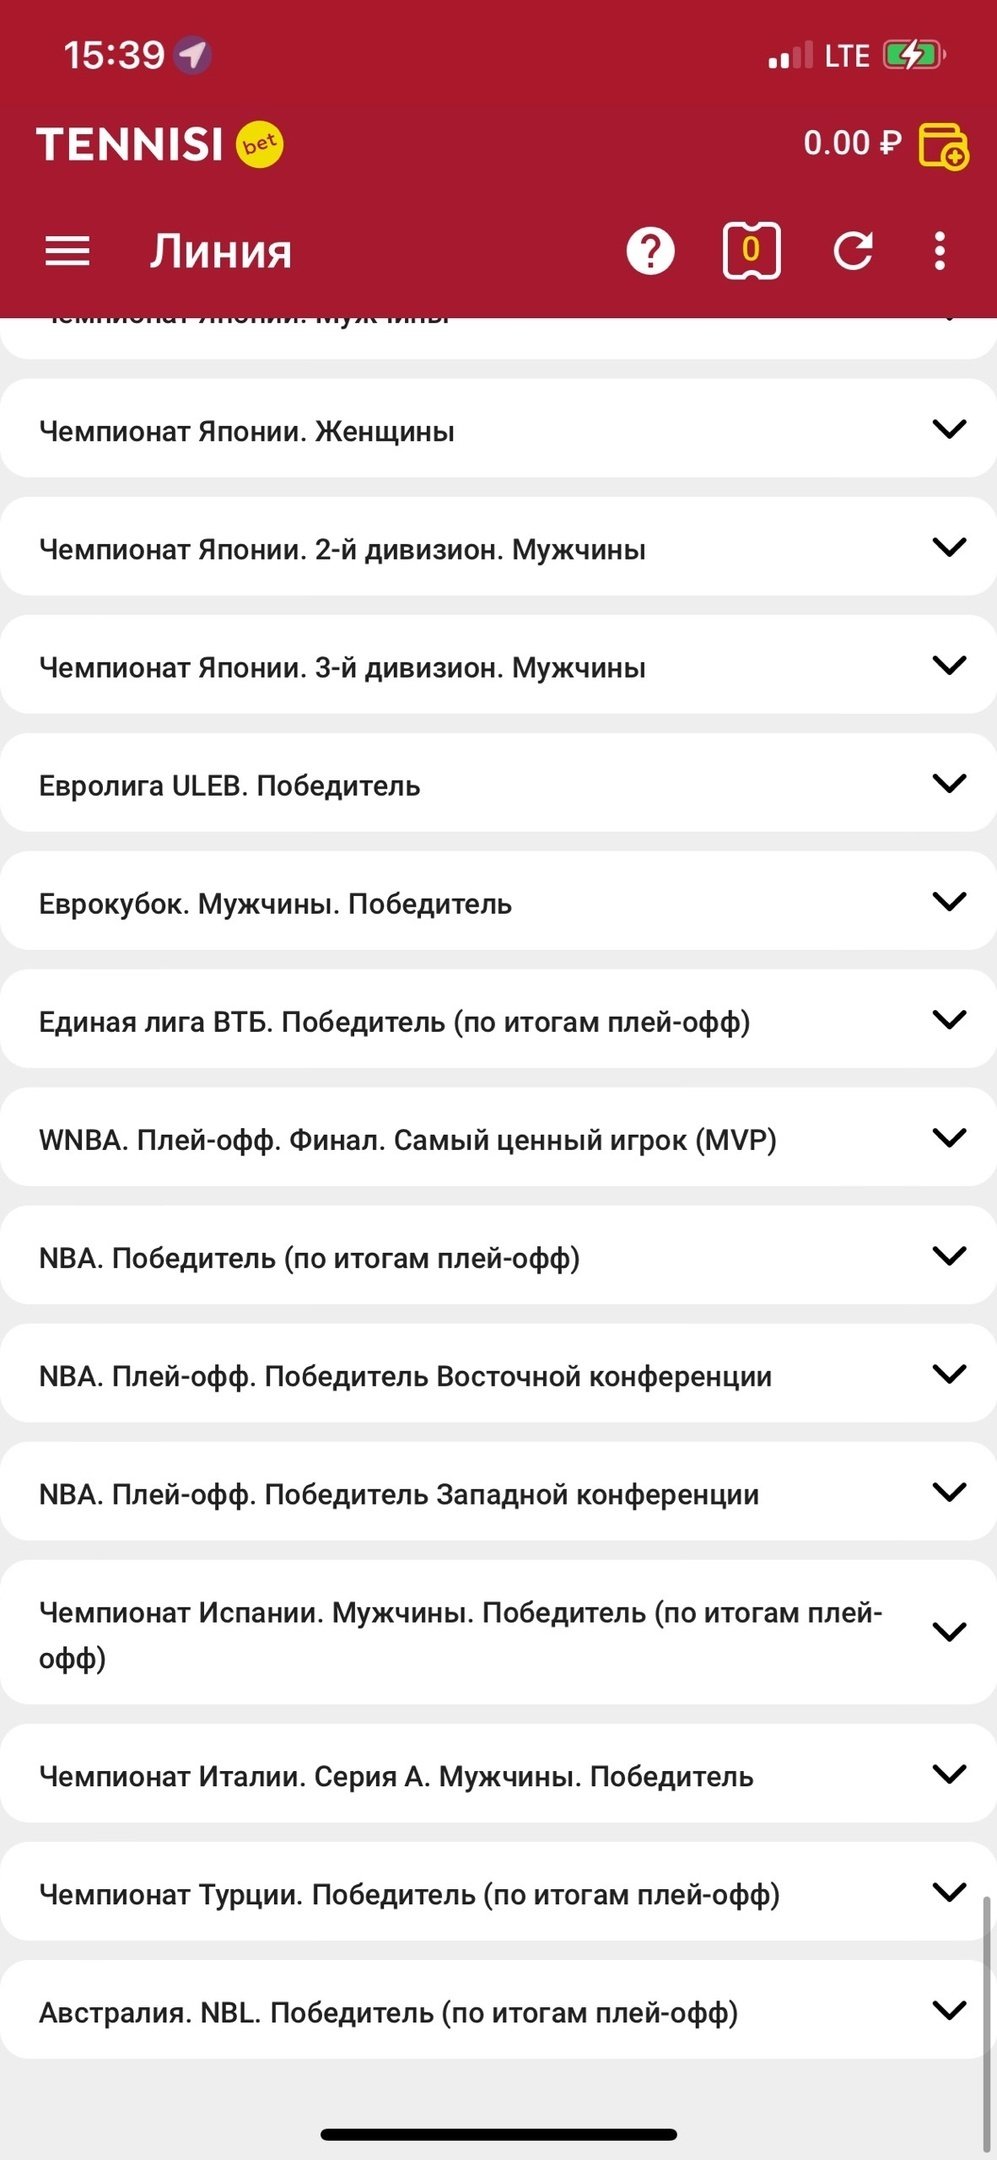Open the bet slip coupon icon
This screenshot has height=2160, width=997.
(751, 251)
